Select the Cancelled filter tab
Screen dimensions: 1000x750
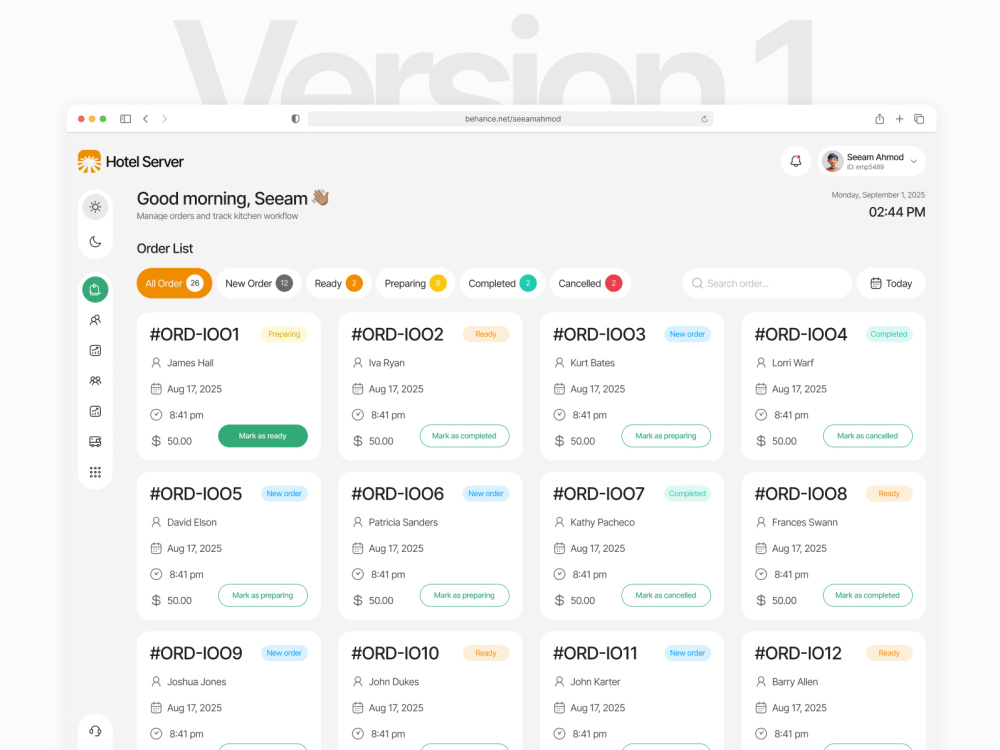(590, 283)
